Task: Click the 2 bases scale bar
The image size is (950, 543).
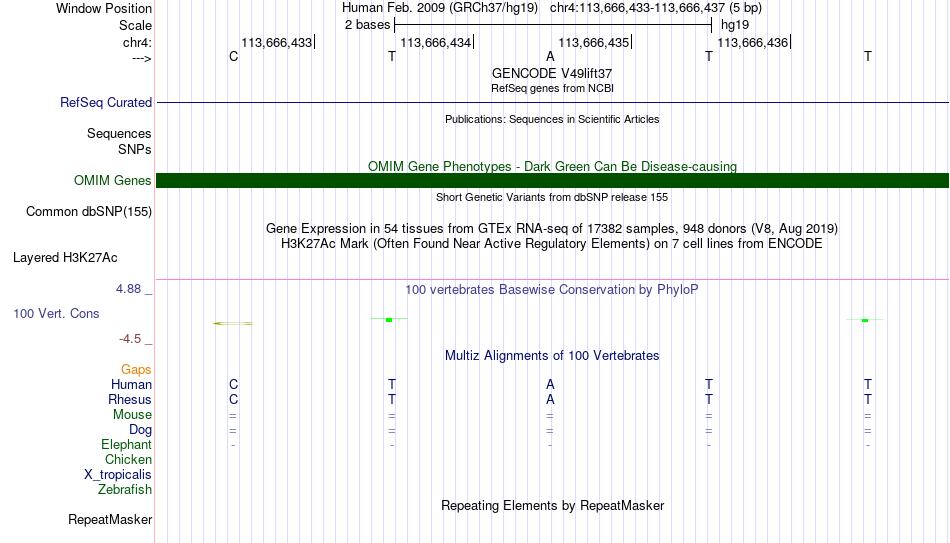Action: pyautogui.click(x=553, y=25)
